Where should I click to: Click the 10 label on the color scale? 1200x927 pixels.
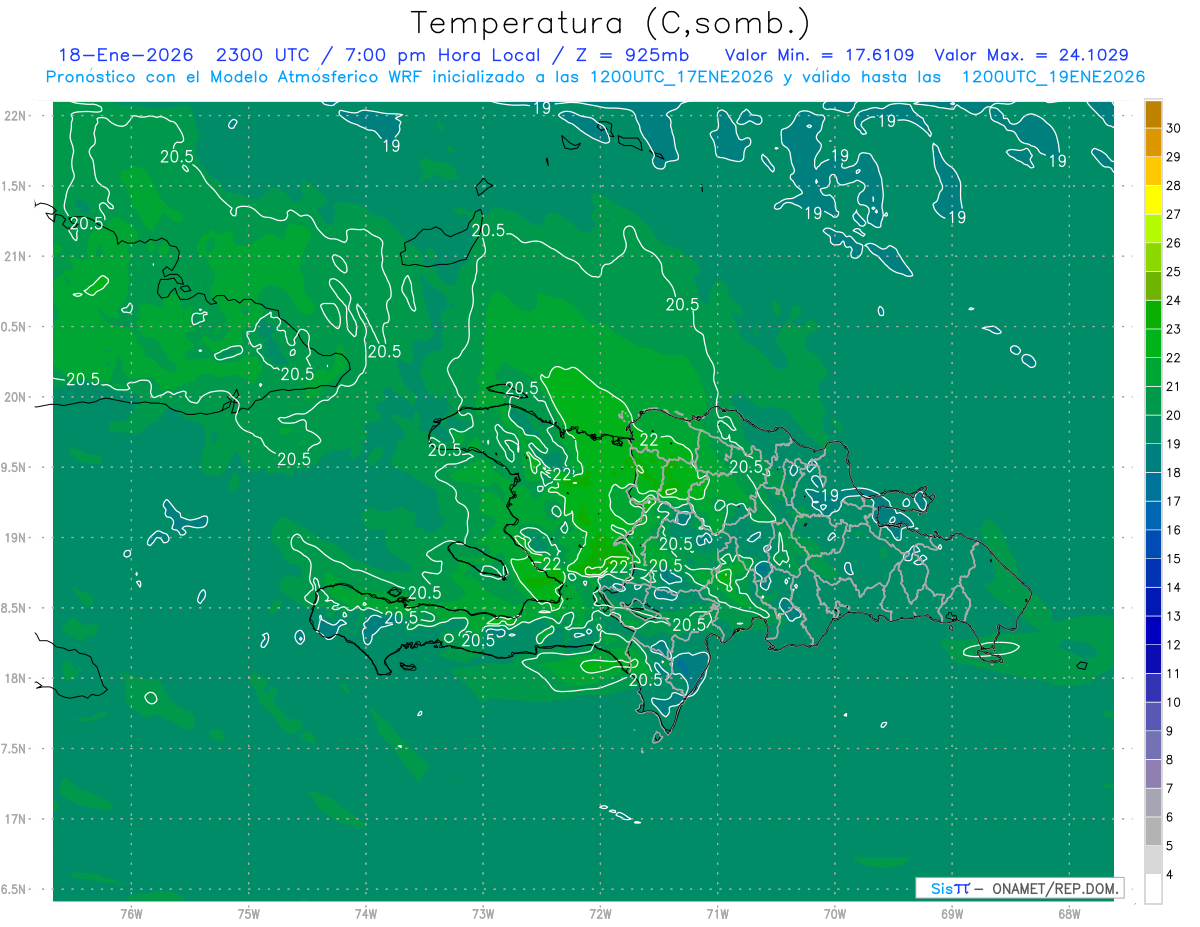[1174, 702]
